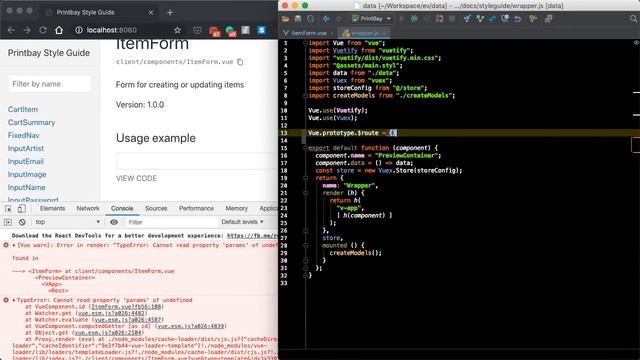
Task: Open Default levels log filter dropdown
Action: coord(242,222)
